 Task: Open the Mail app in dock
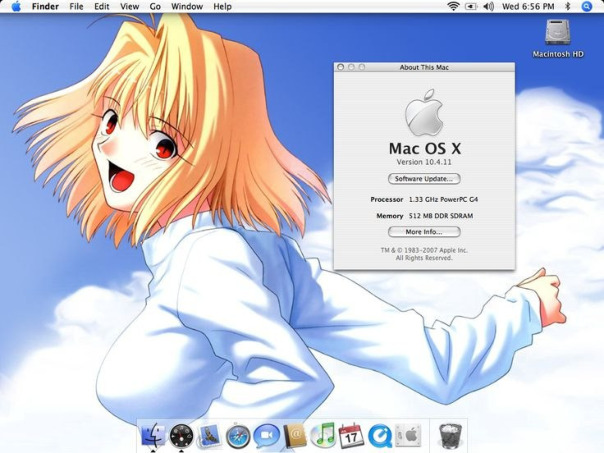coord(210,435)
